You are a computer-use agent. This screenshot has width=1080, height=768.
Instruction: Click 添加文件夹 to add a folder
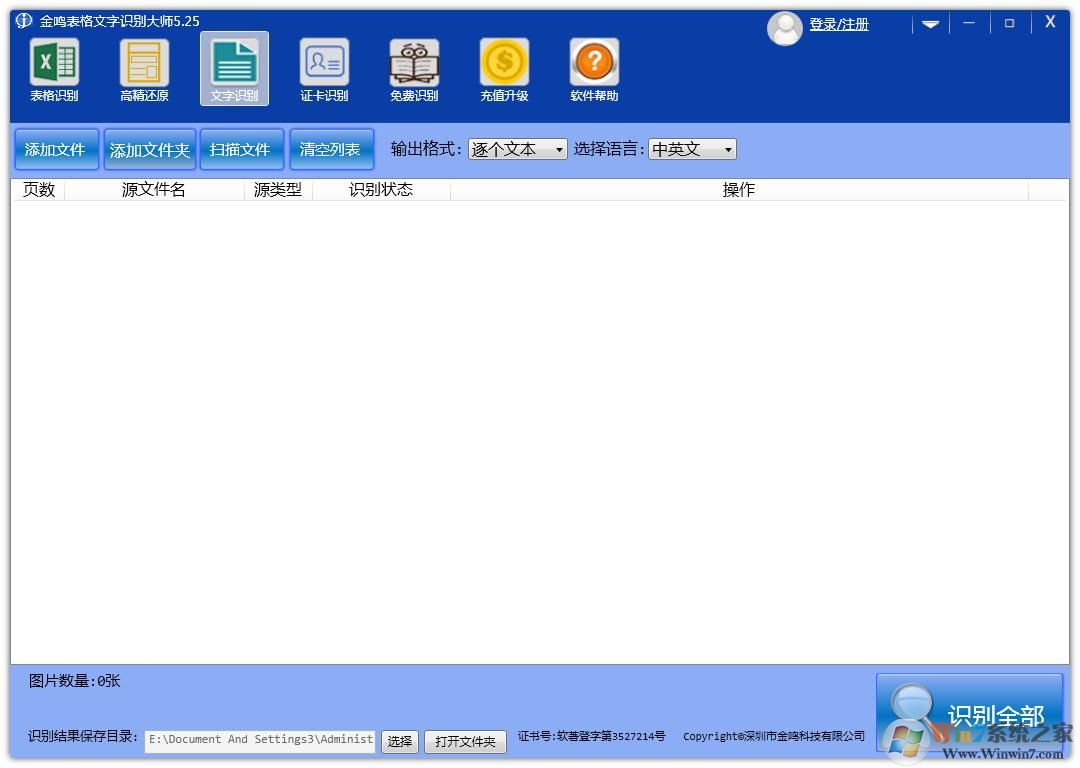pyautogui.click(x=149, y=148)
